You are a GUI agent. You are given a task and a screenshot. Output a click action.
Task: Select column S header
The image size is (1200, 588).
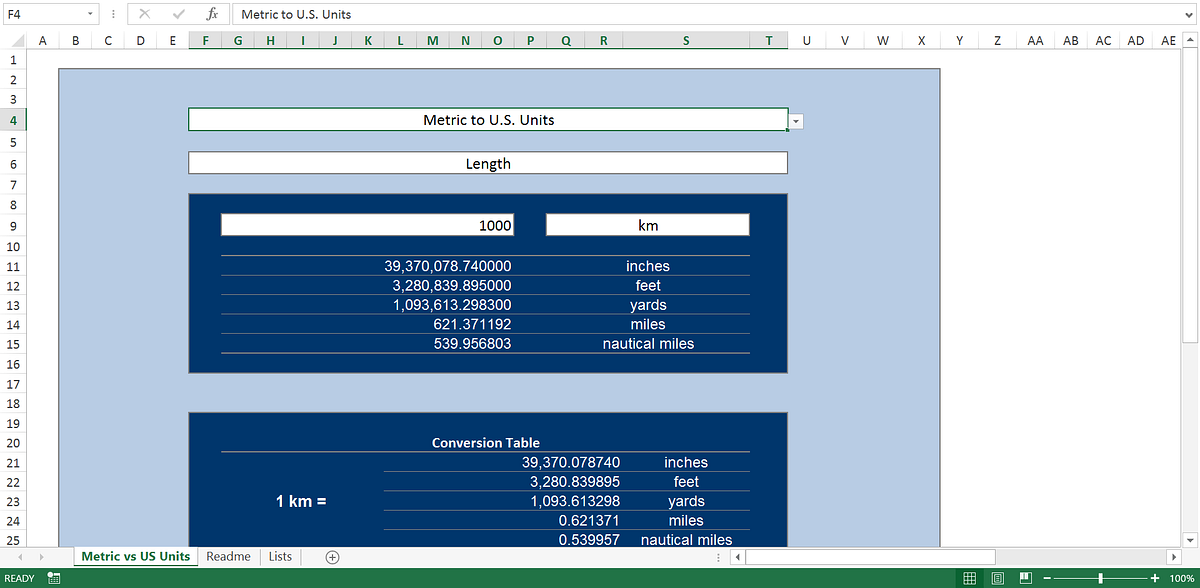[686, 41]
